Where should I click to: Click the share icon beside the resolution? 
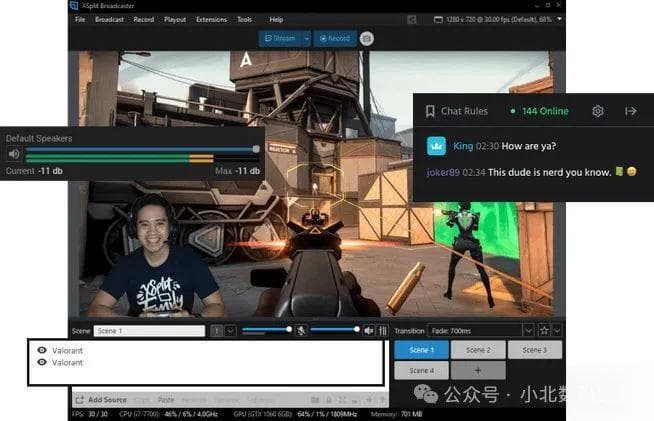[412, 20]
